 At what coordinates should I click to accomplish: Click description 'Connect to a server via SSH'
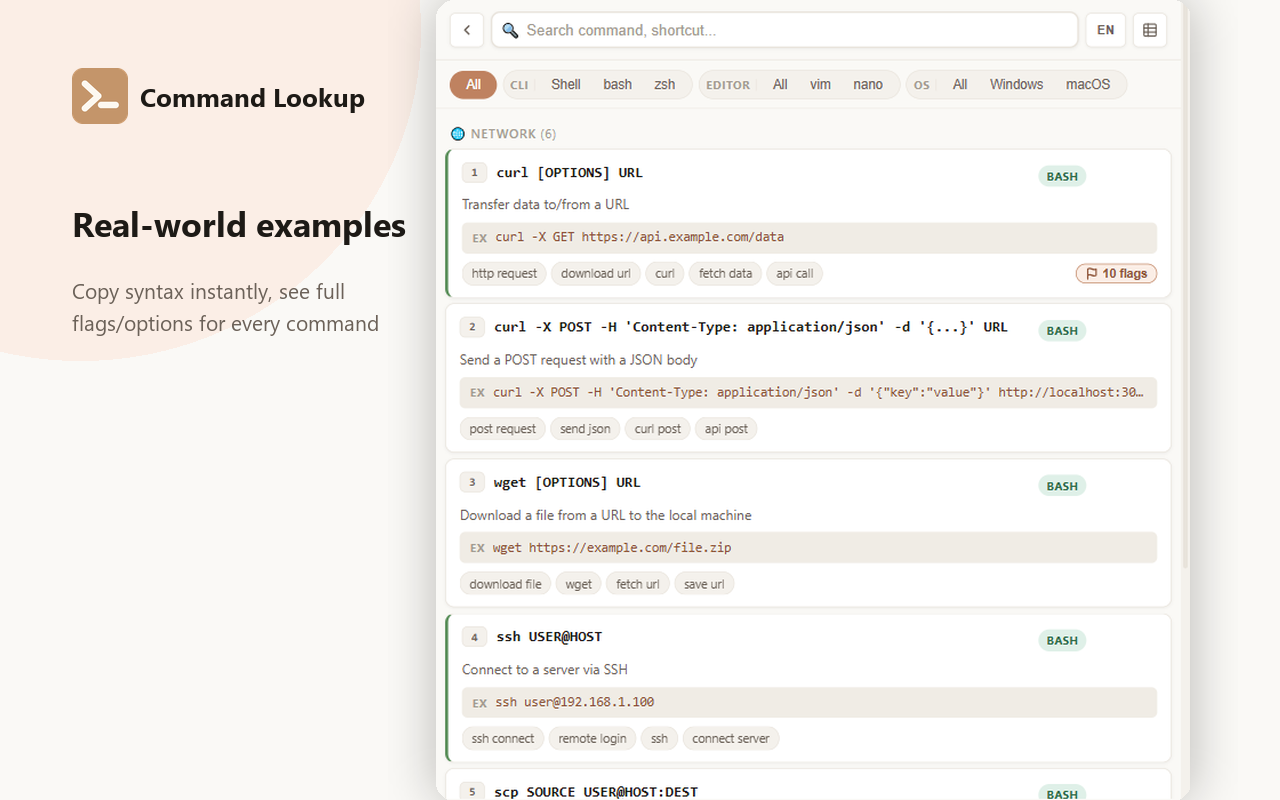pos(545,670)
